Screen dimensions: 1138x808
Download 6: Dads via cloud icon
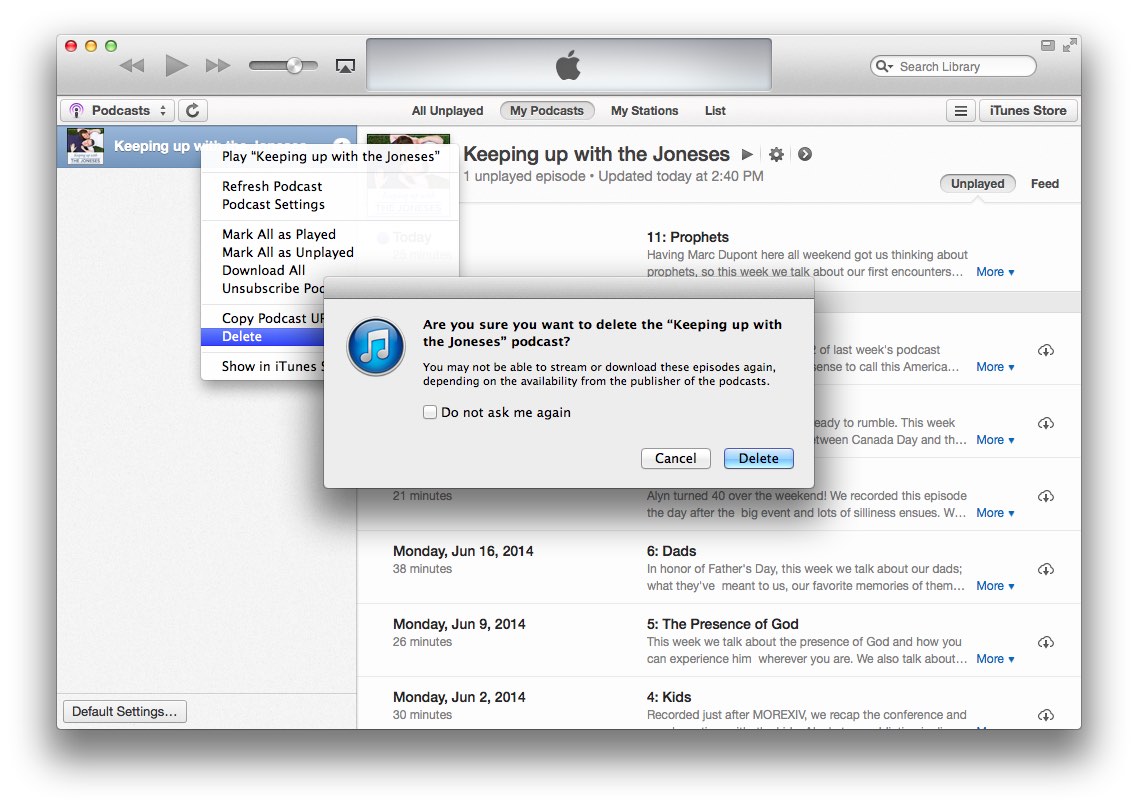tap(1045, 569)
